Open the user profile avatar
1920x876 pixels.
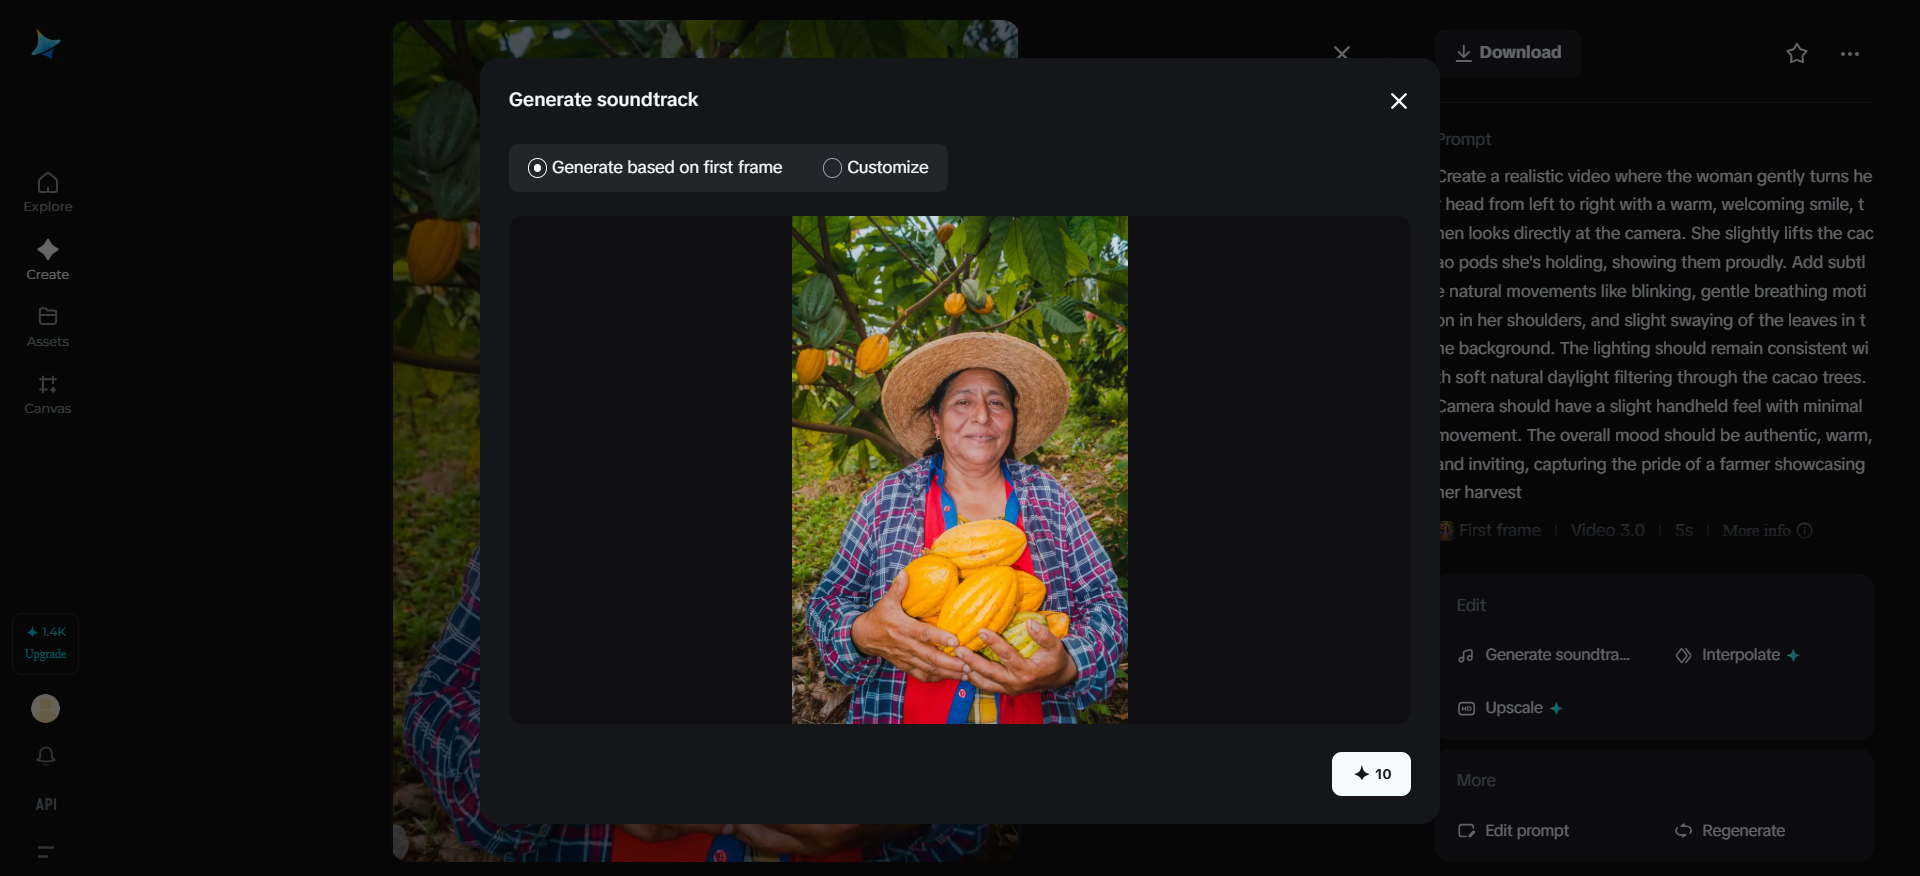pyautogui.click(x=45, y=708)
